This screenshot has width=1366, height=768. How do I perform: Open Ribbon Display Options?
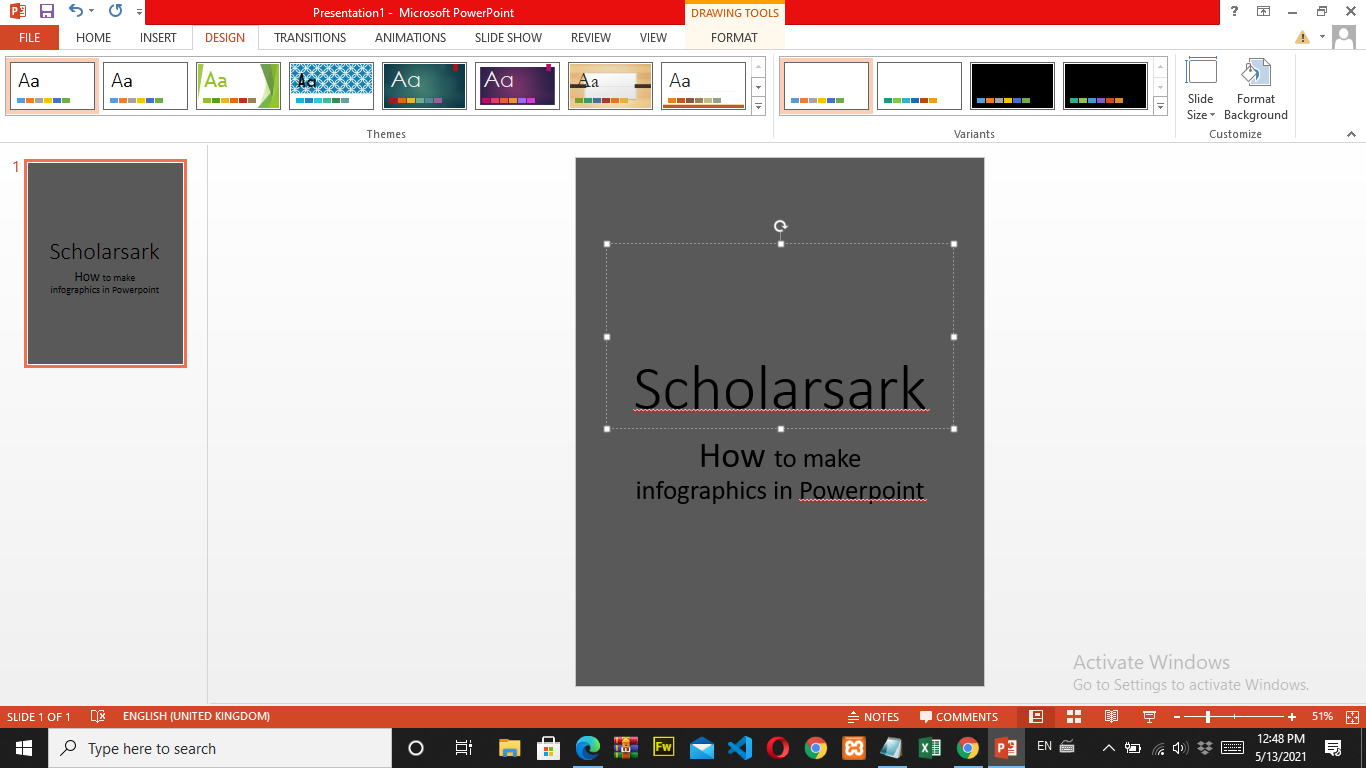click(x=1264, y=11)
